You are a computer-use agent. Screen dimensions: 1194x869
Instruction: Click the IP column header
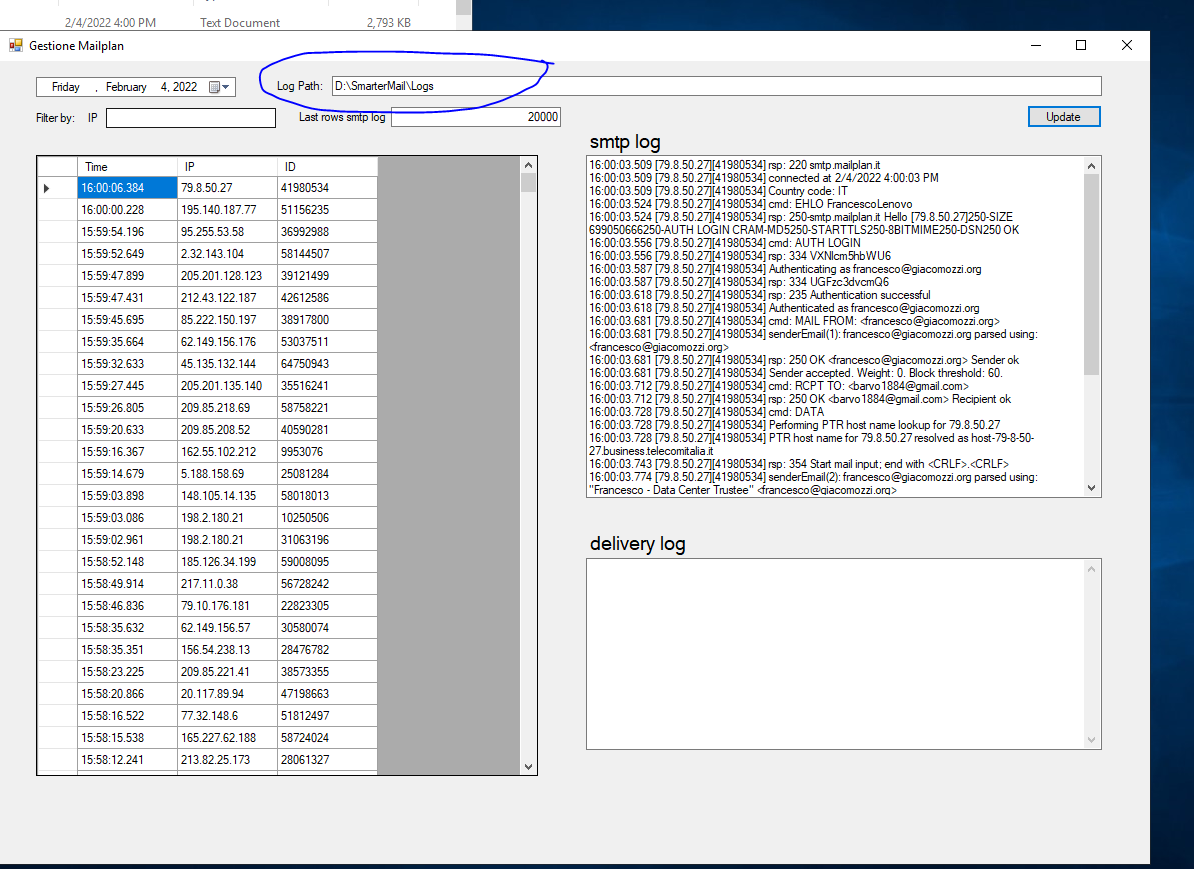pos(227,167)
